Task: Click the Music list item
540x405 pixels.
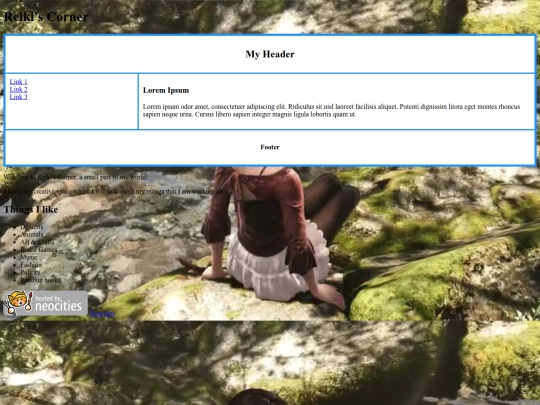Action: (x=29, y=257)
